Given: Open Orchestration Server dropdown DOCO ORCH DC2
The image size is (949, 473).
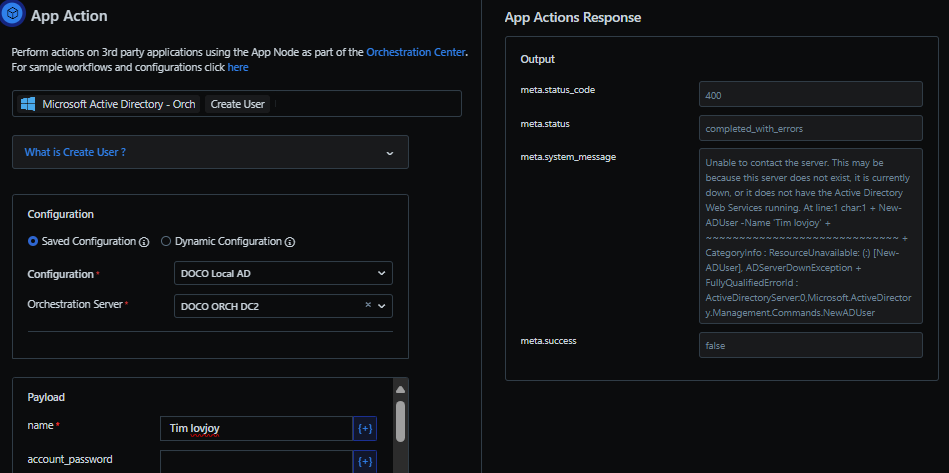Looking at the screenshot, I should [x=283, y=306].
